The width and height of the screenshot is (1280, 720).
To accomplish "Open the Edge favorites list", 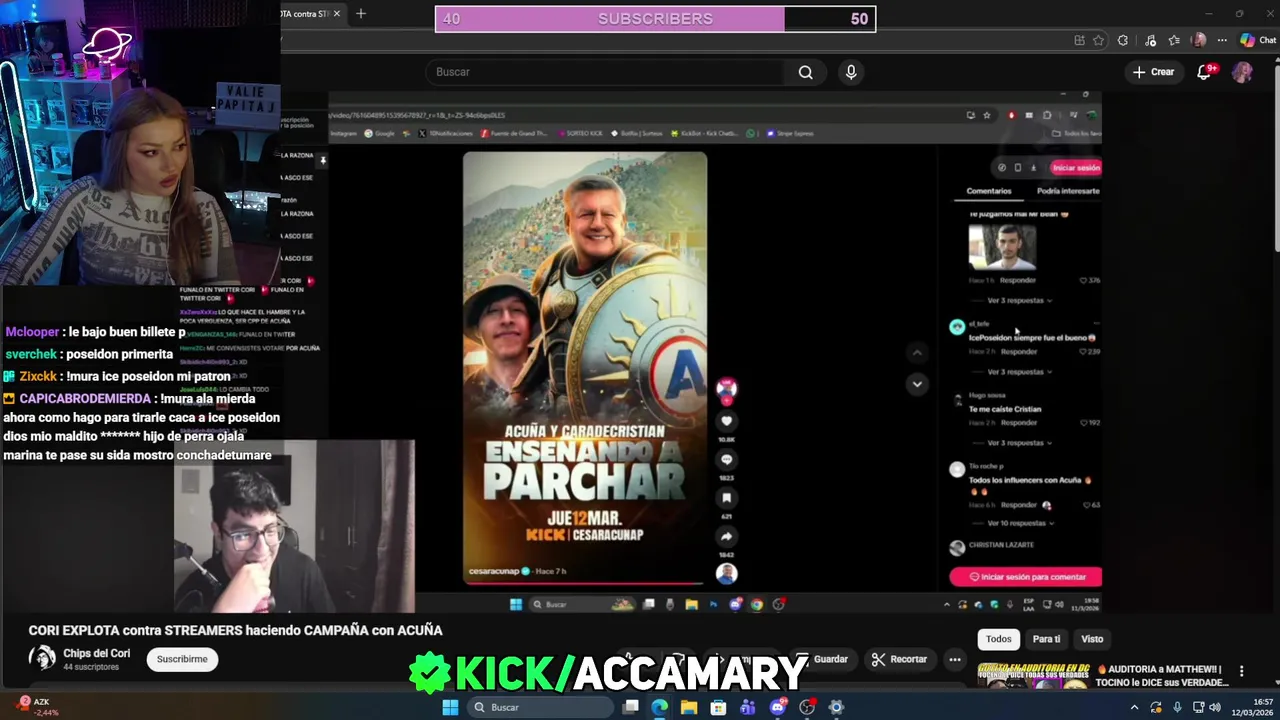I will (x=1174, y=41).
